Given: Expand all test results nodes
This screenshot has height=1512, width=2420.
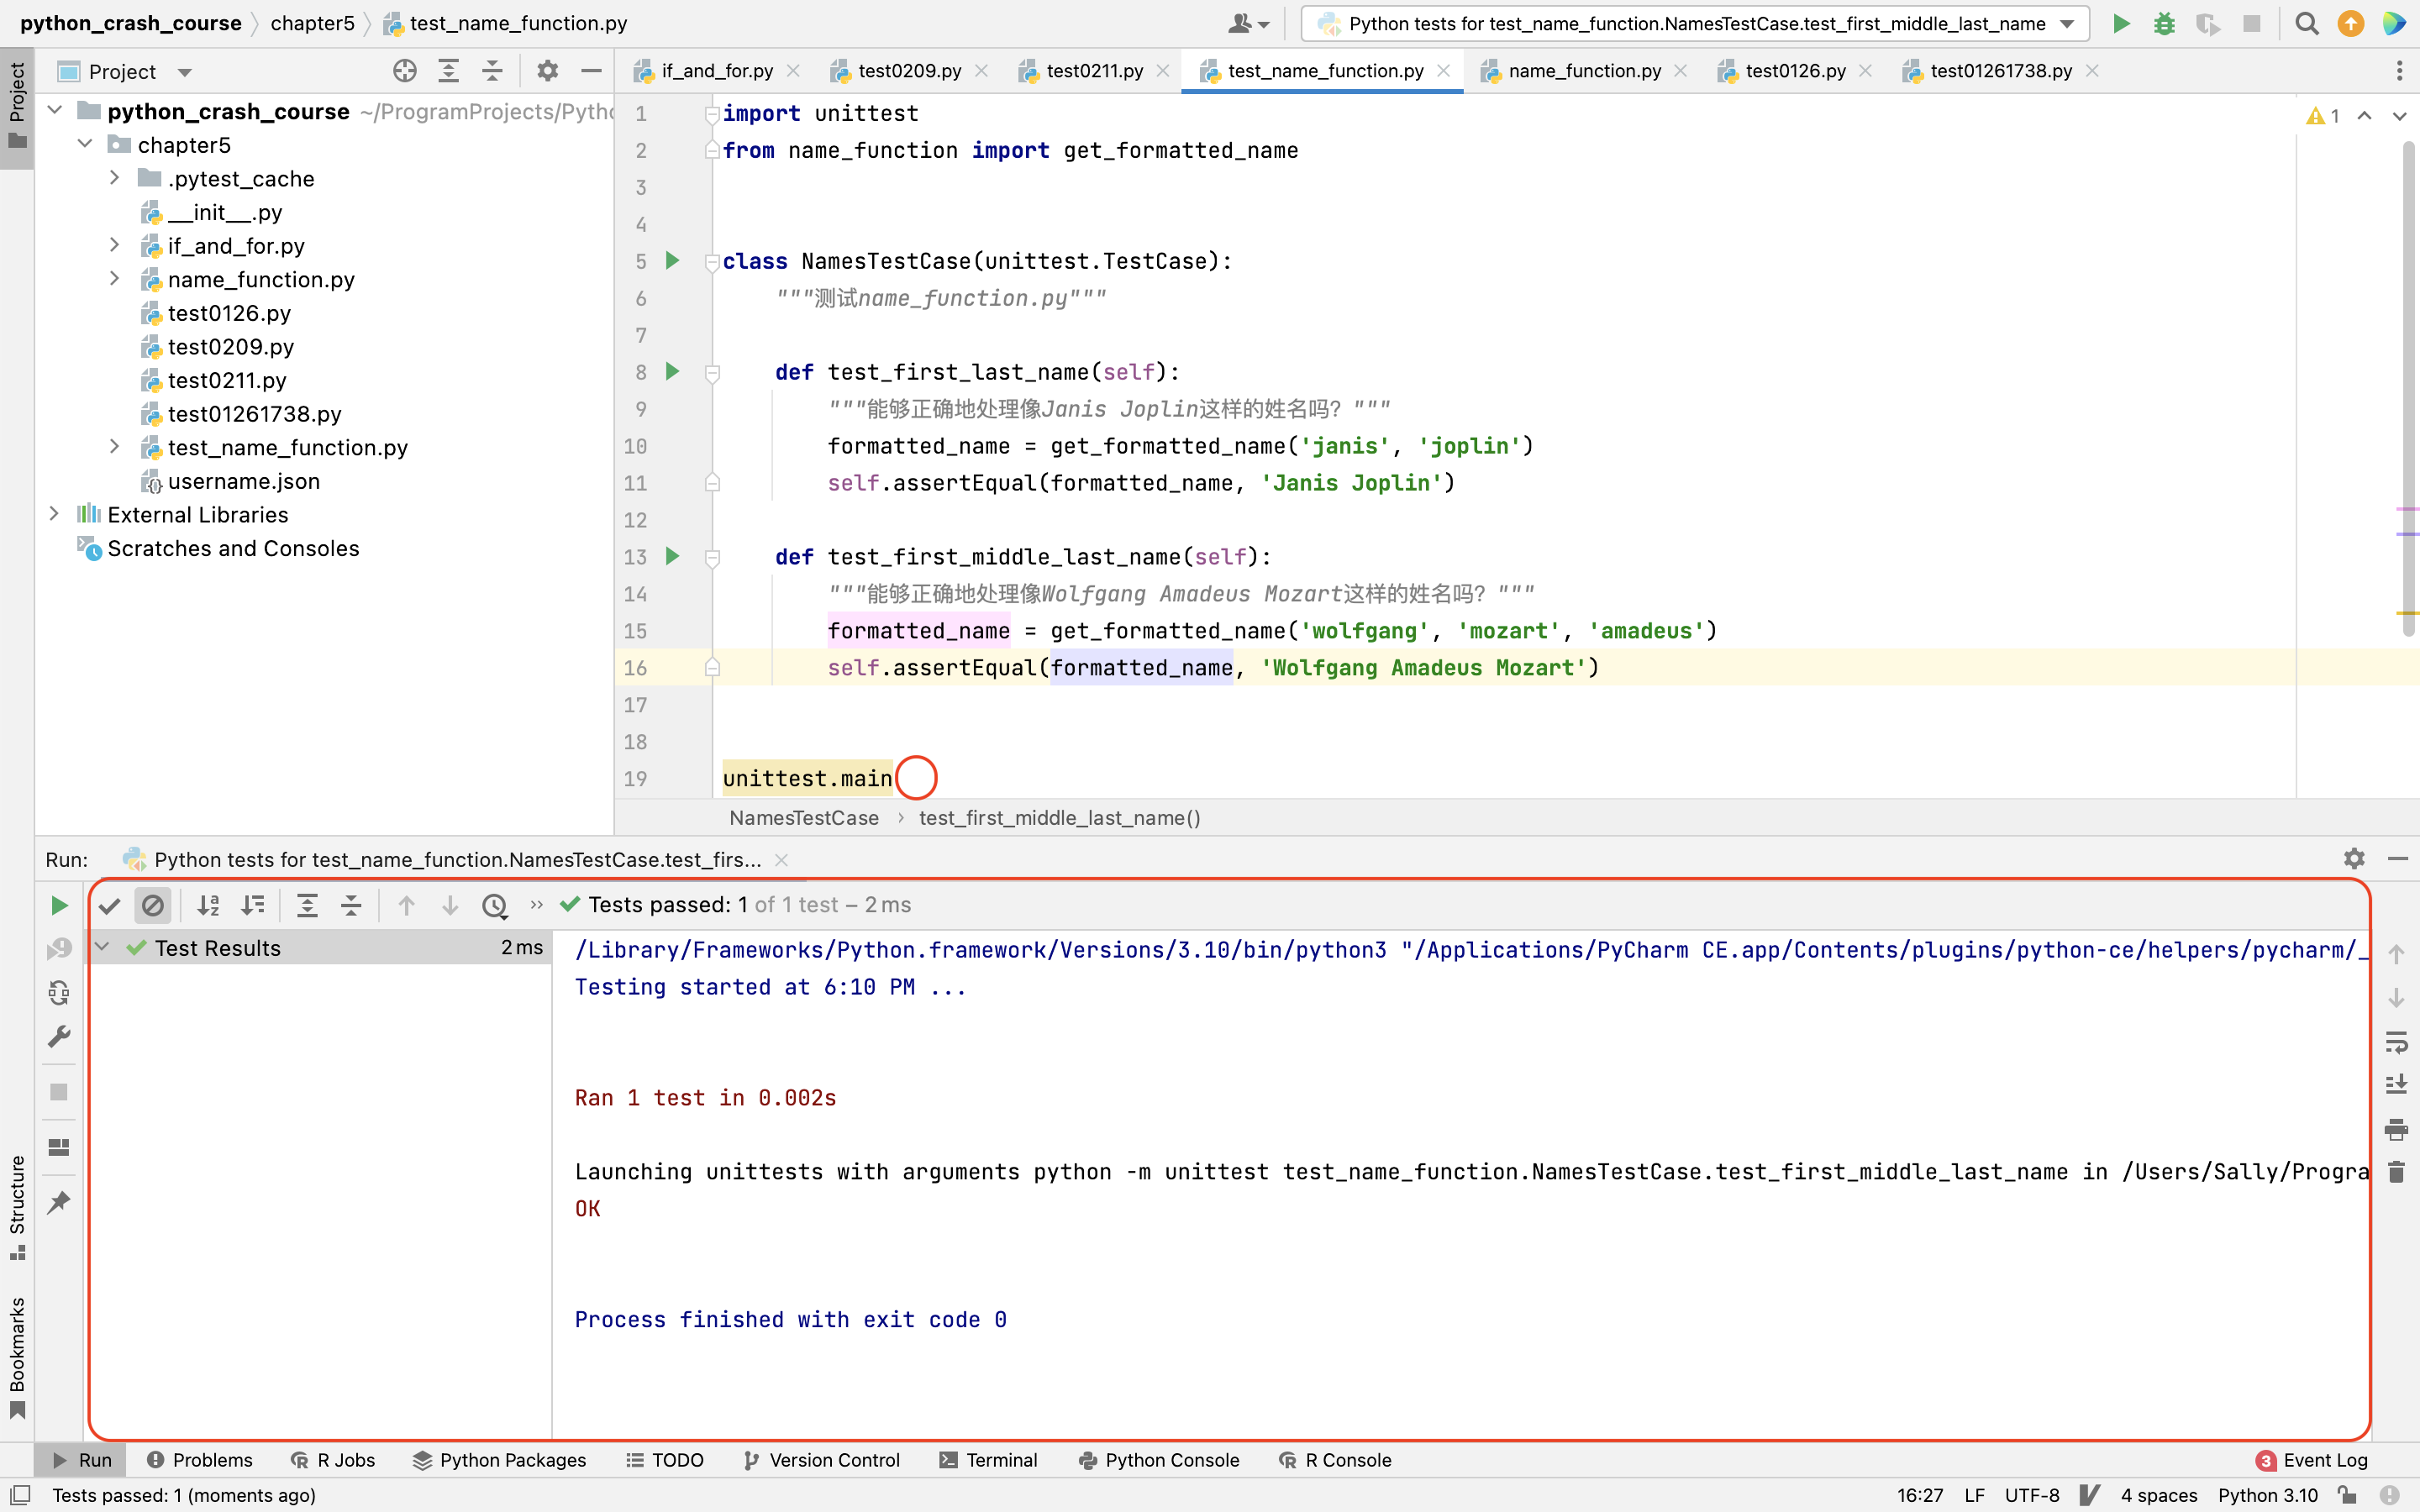Looking at the screenshot, I should click(x=307, y=906).
